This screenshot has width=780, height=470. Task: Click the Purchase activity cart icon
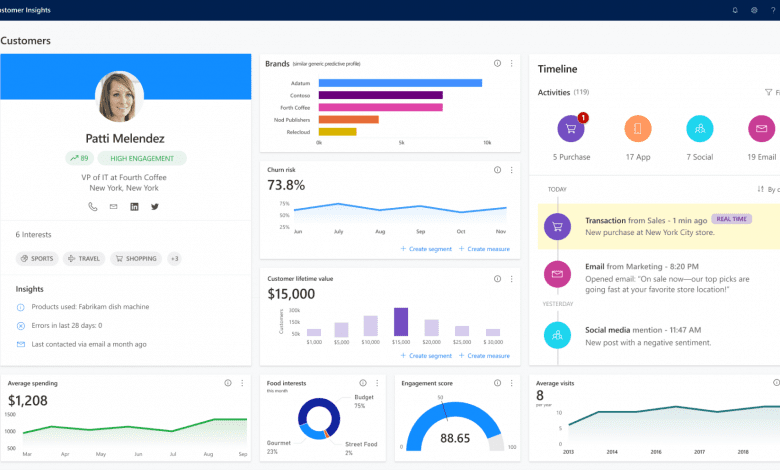[571, 129]
